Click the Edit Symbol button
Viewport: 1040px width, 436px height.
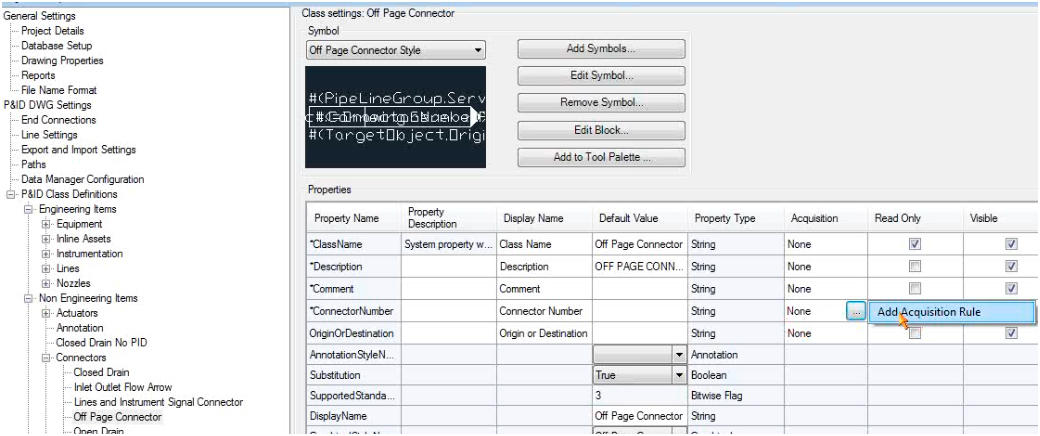point(601,76)
